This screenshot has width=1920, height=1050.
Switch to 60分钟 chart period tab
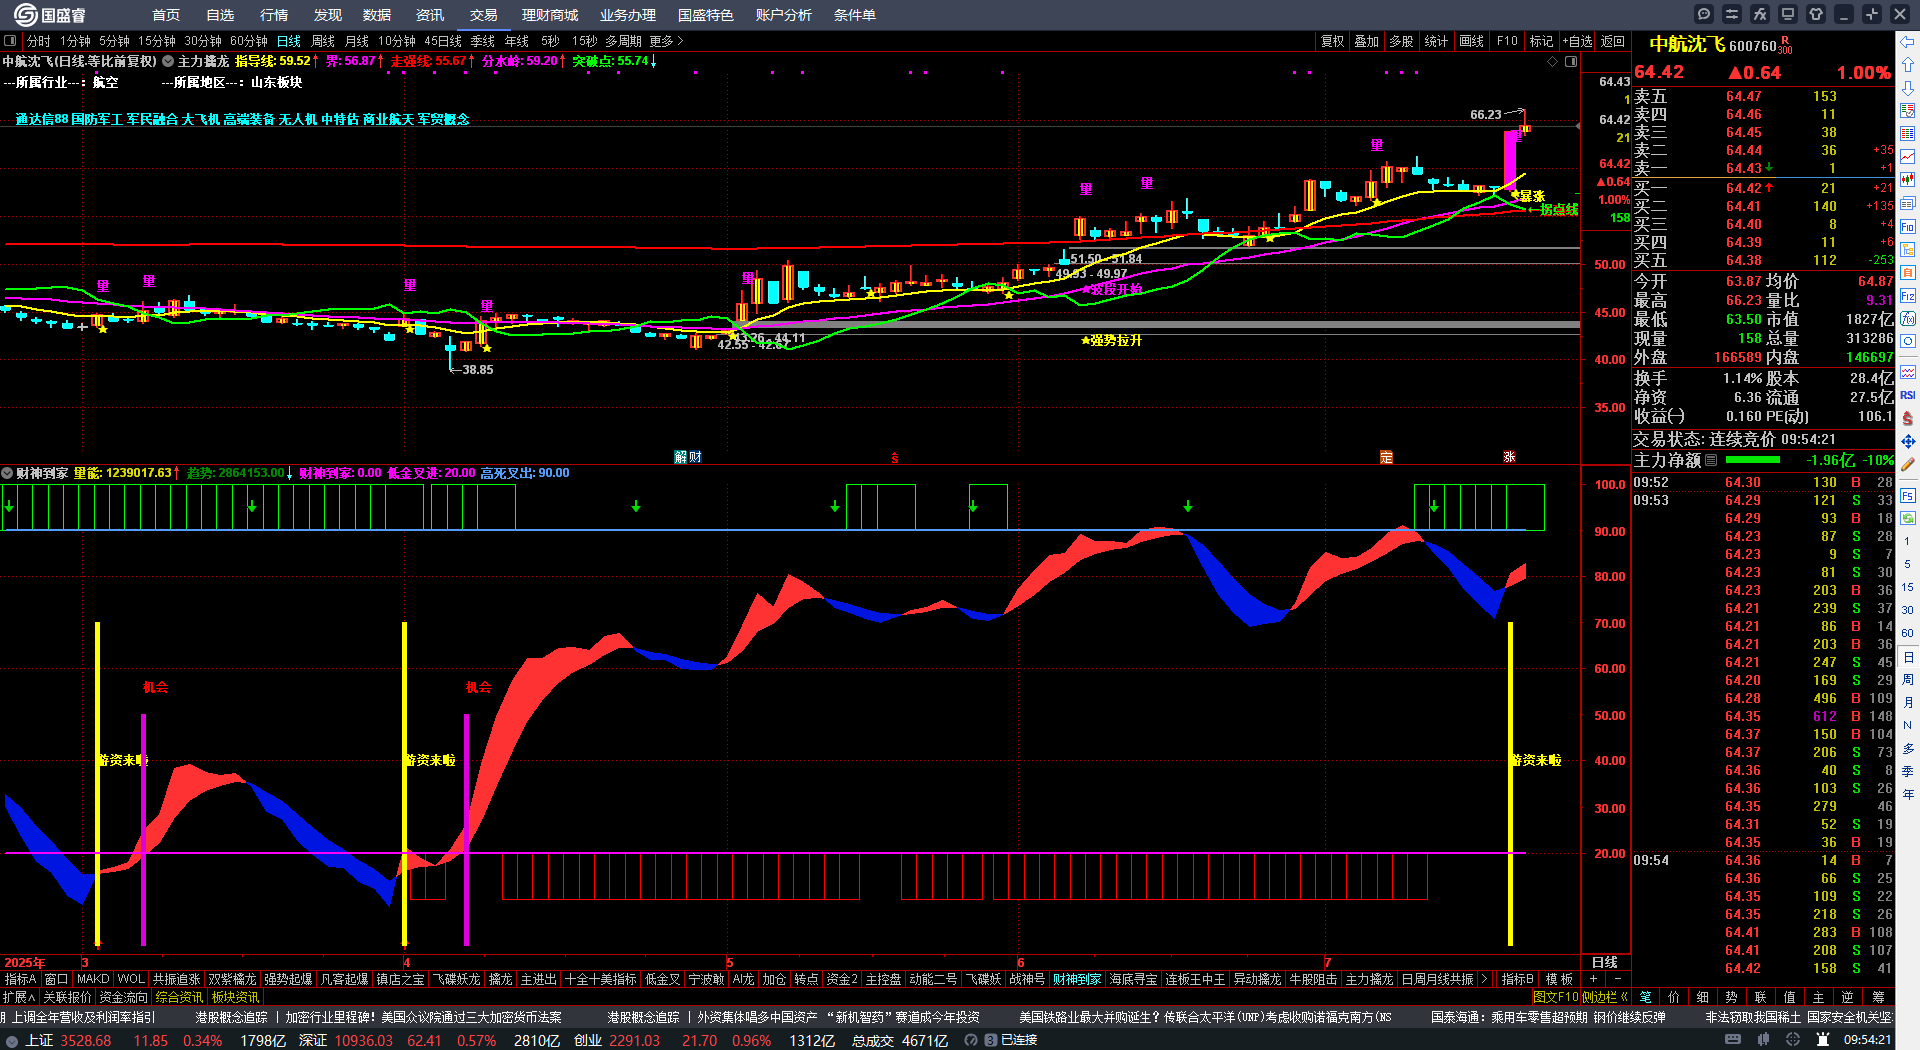[x=249, y=41]
